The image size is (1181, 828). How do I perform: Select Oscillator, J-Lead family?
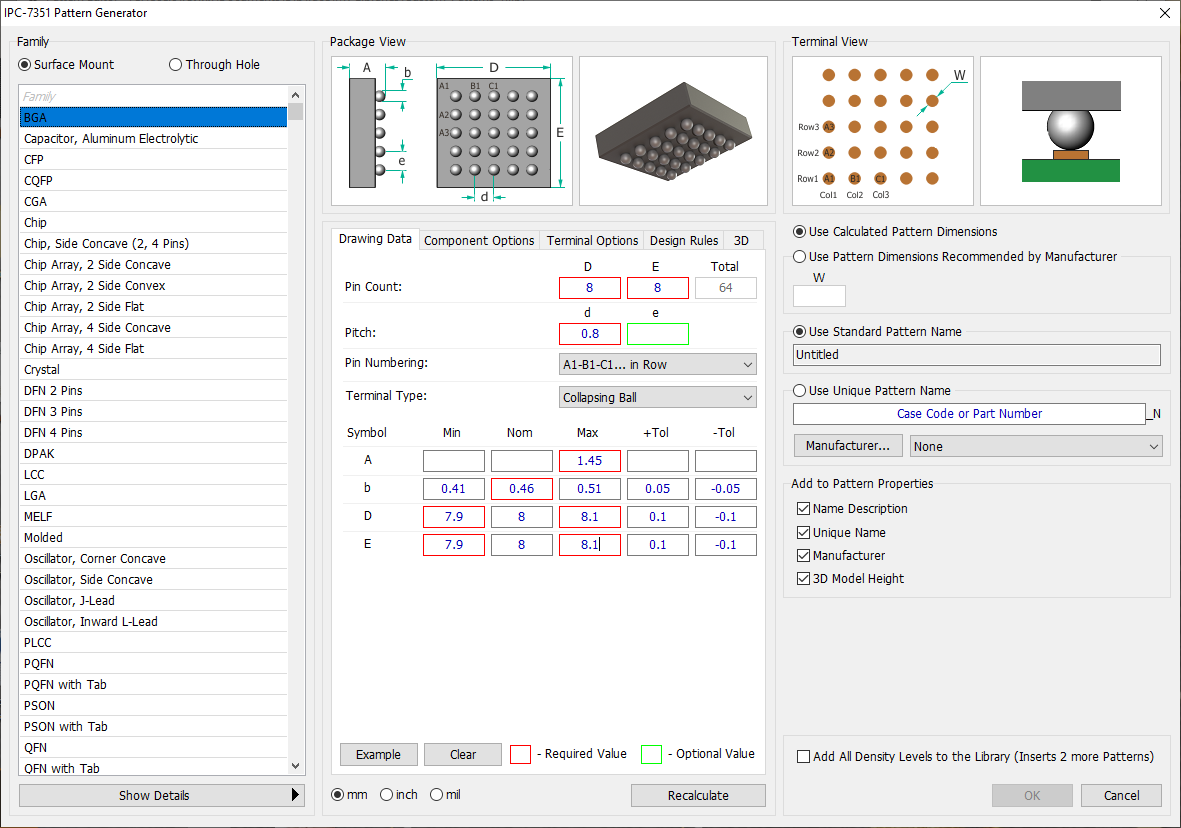coord(153,600)
